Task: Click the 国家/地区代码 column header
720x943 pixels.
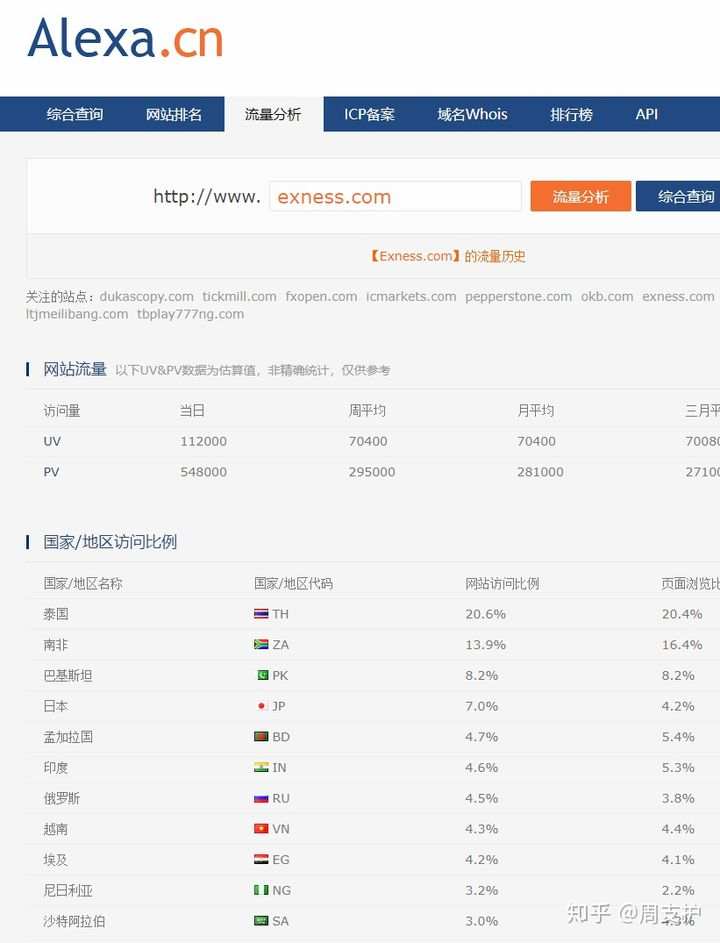Action: (293, 583)
